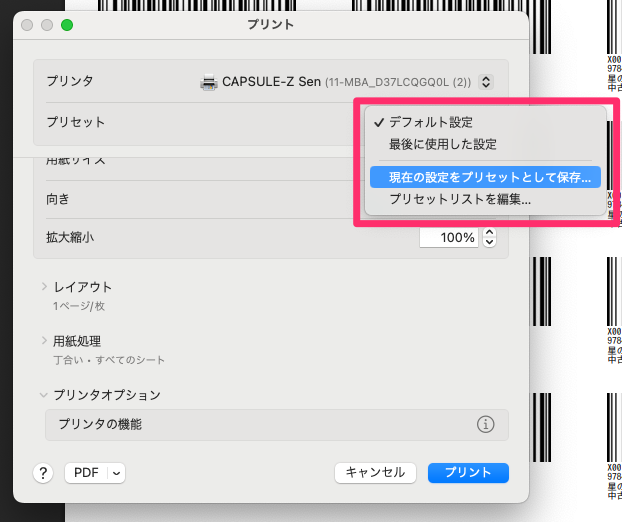Click the question mark help button
This screenshot has width=622, height=522.
(x=43, y=473)
